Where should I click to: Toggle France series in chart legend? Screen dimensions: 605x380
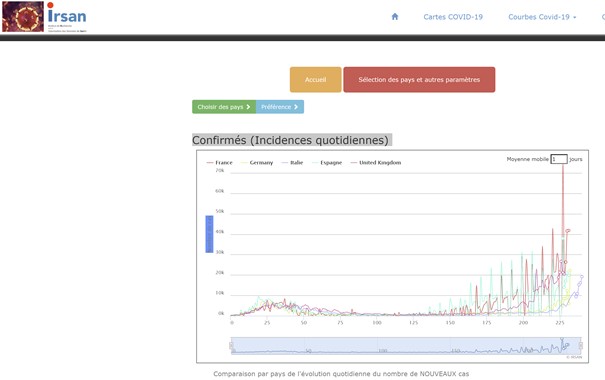220,162
